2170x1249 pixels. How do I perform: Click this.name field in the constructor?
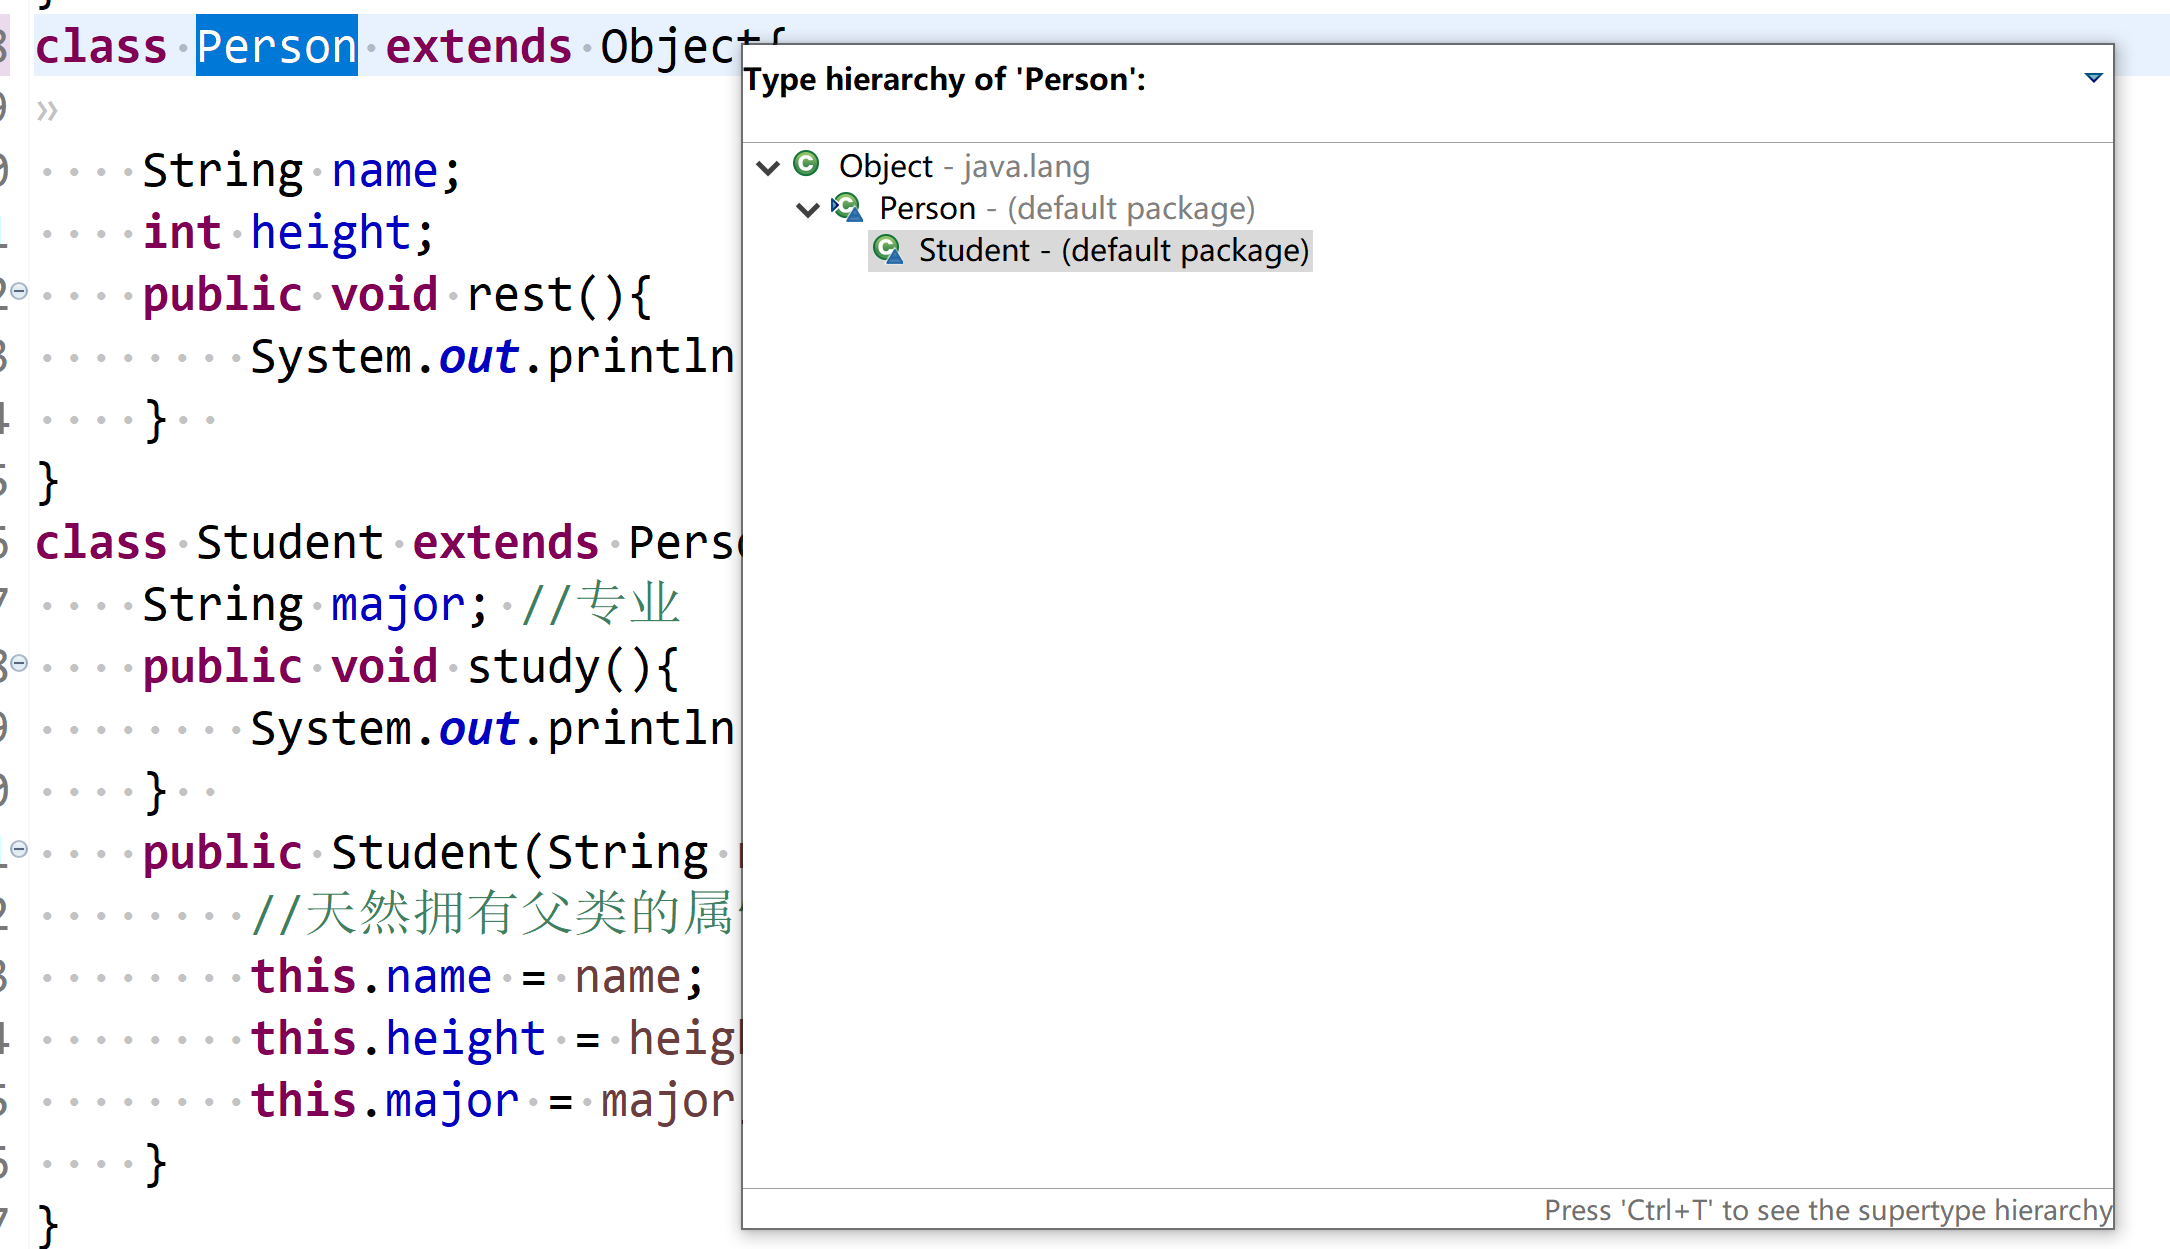click(438, 977)
